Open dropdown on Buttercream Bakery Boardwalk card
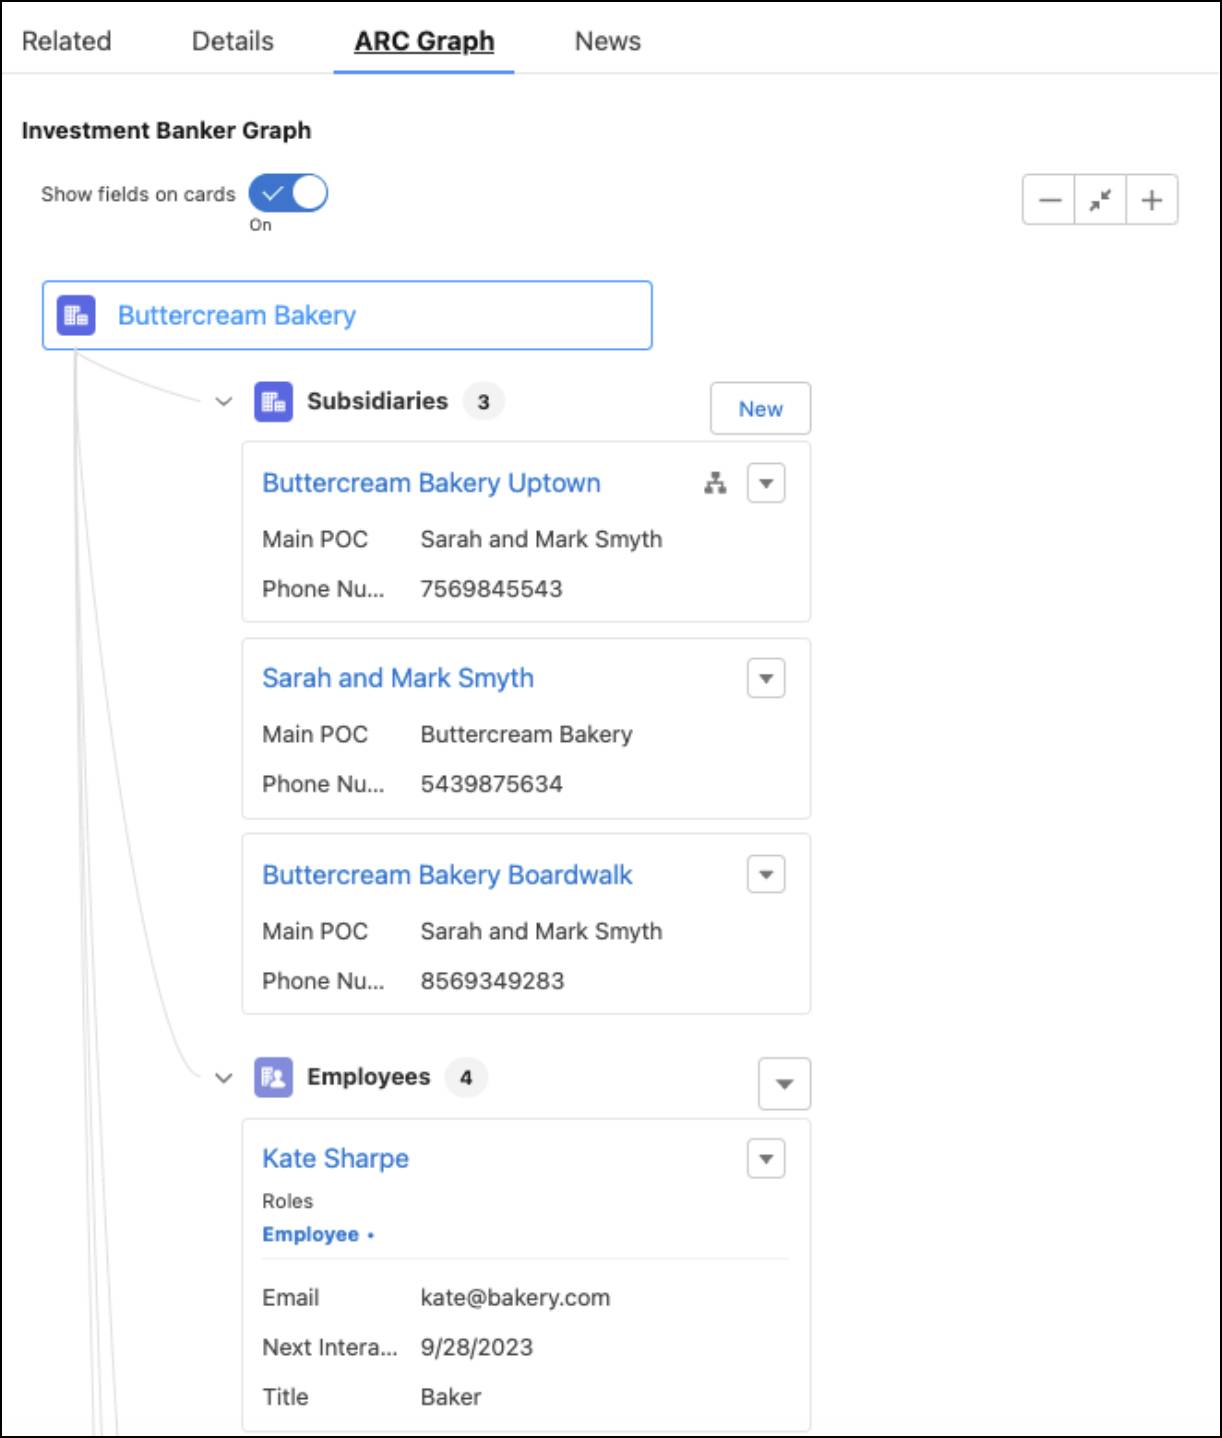This screenshot has width=1222, height=1438. [766, 875]
